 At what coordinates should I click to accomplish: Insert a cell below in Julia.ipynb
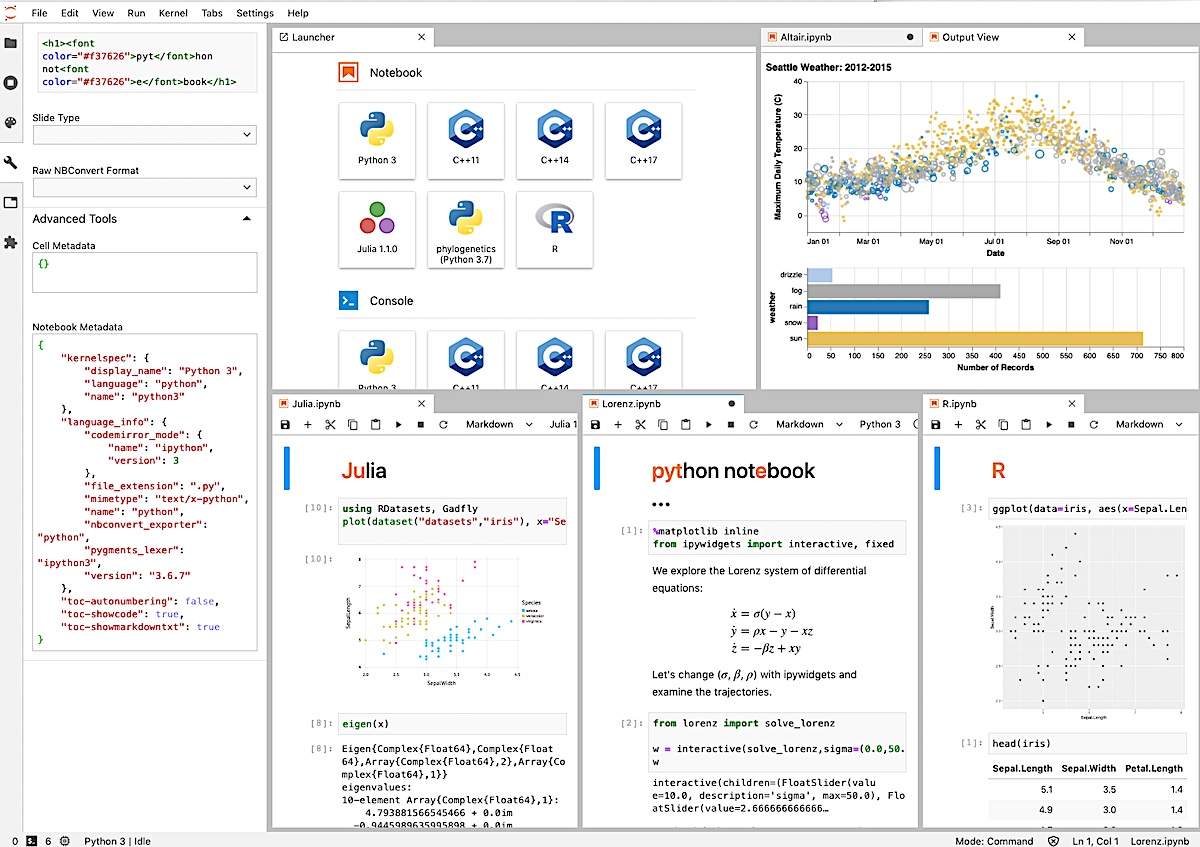pos(308,424)
